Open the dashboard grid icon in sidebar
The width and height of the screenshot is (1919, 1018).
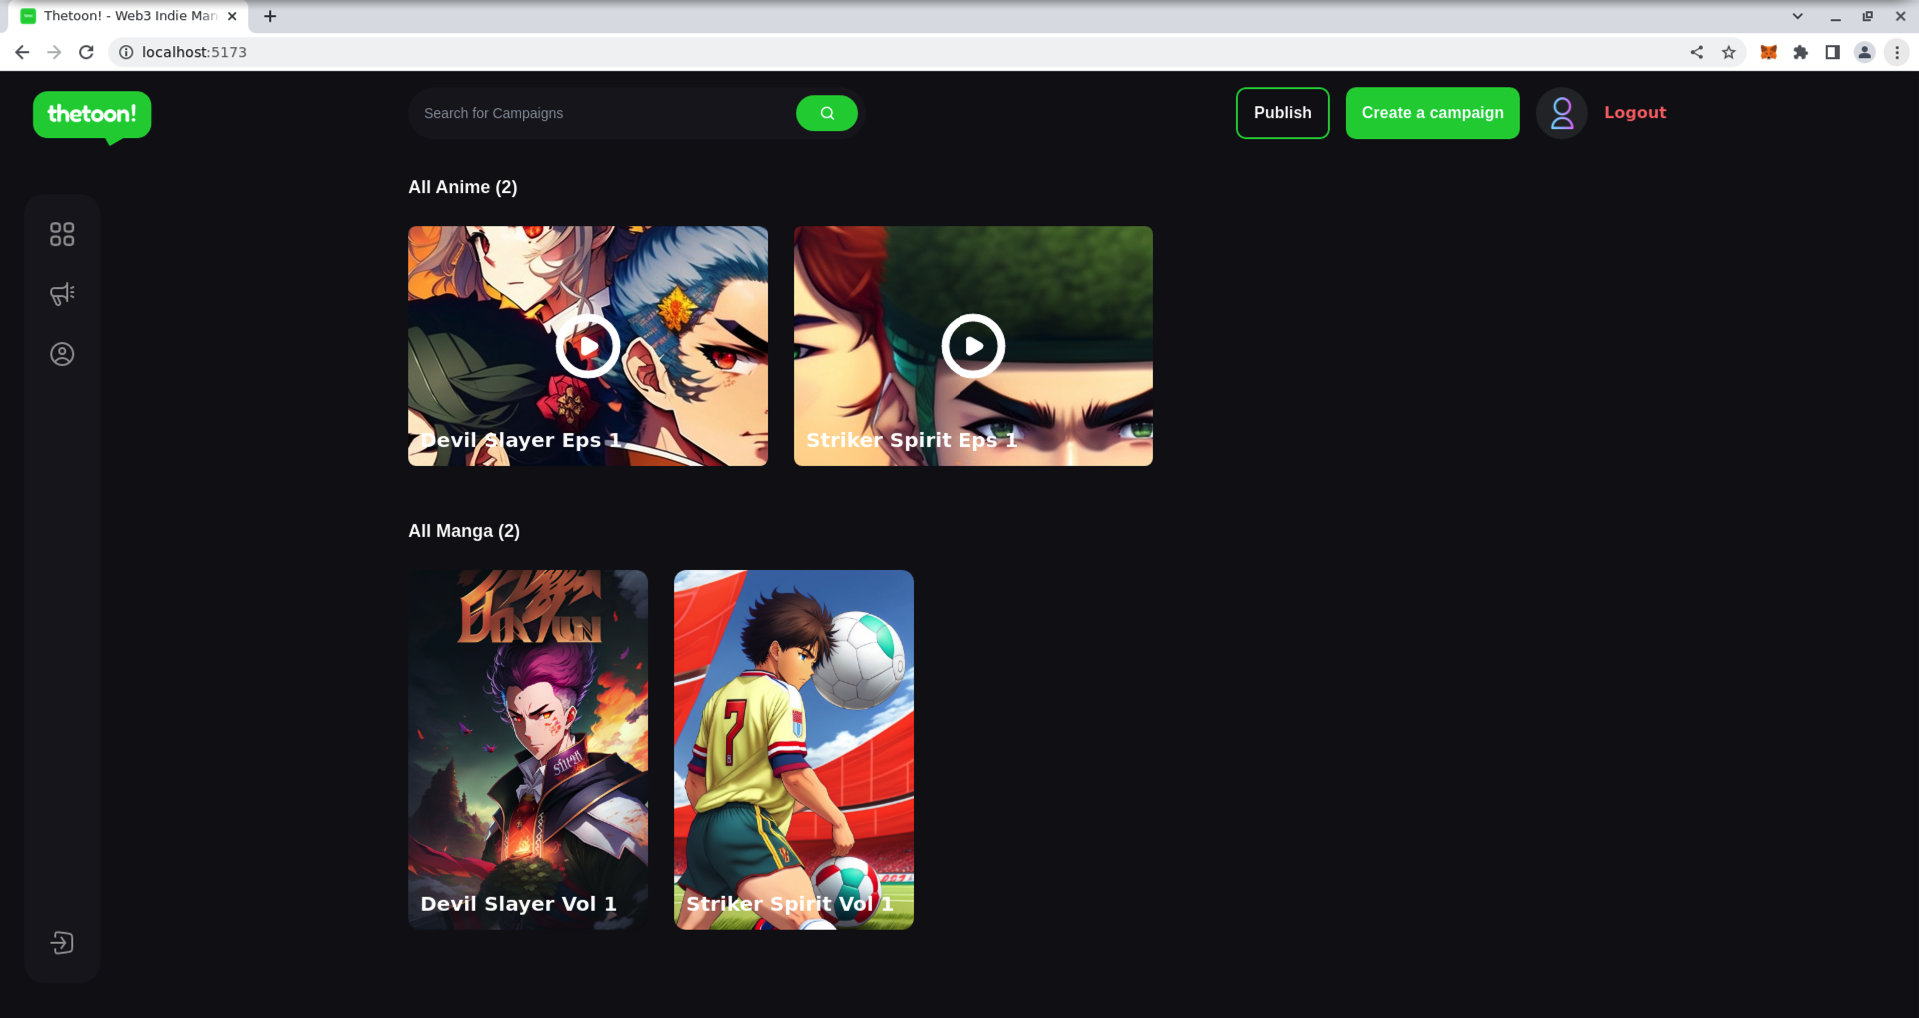(61, 233)
